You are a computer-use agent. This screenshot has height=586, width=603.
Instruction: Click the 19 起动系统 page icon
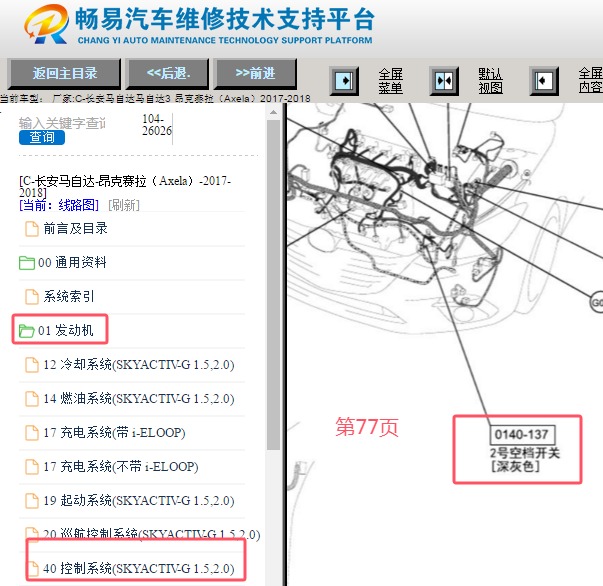pos(32,501)
